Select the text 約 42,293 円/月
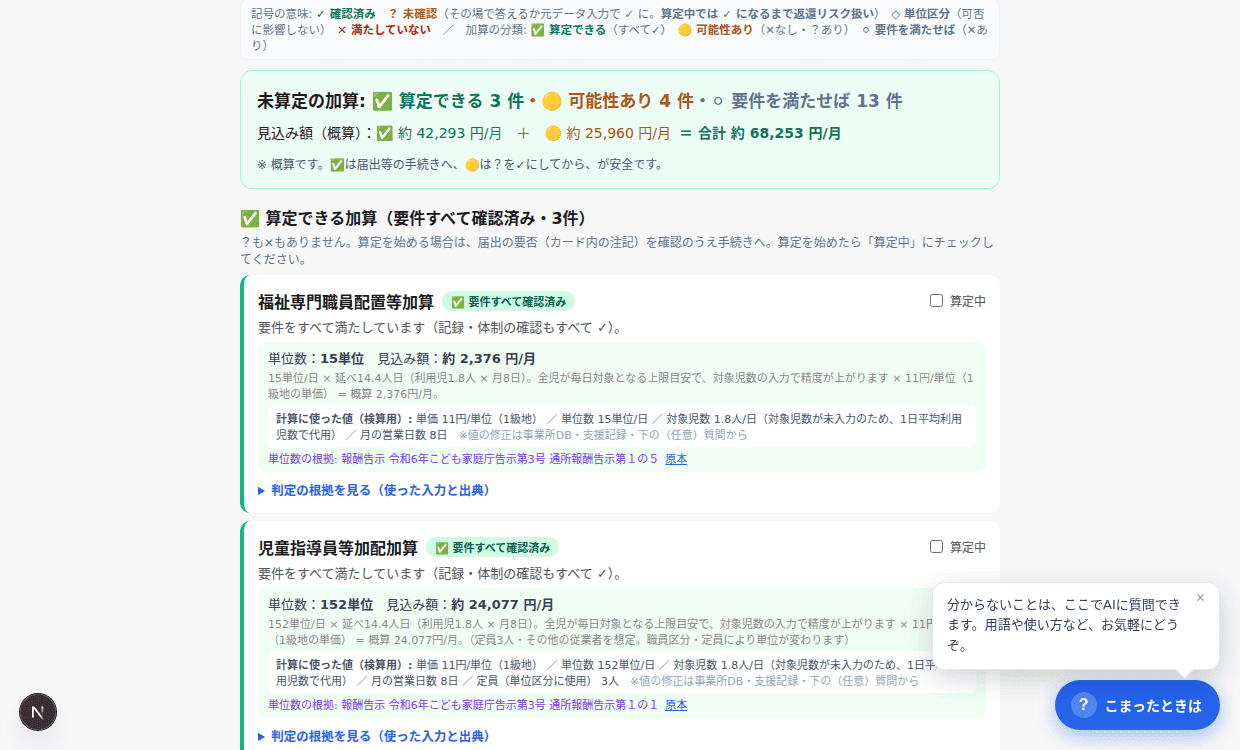 [x=449, y=133]
